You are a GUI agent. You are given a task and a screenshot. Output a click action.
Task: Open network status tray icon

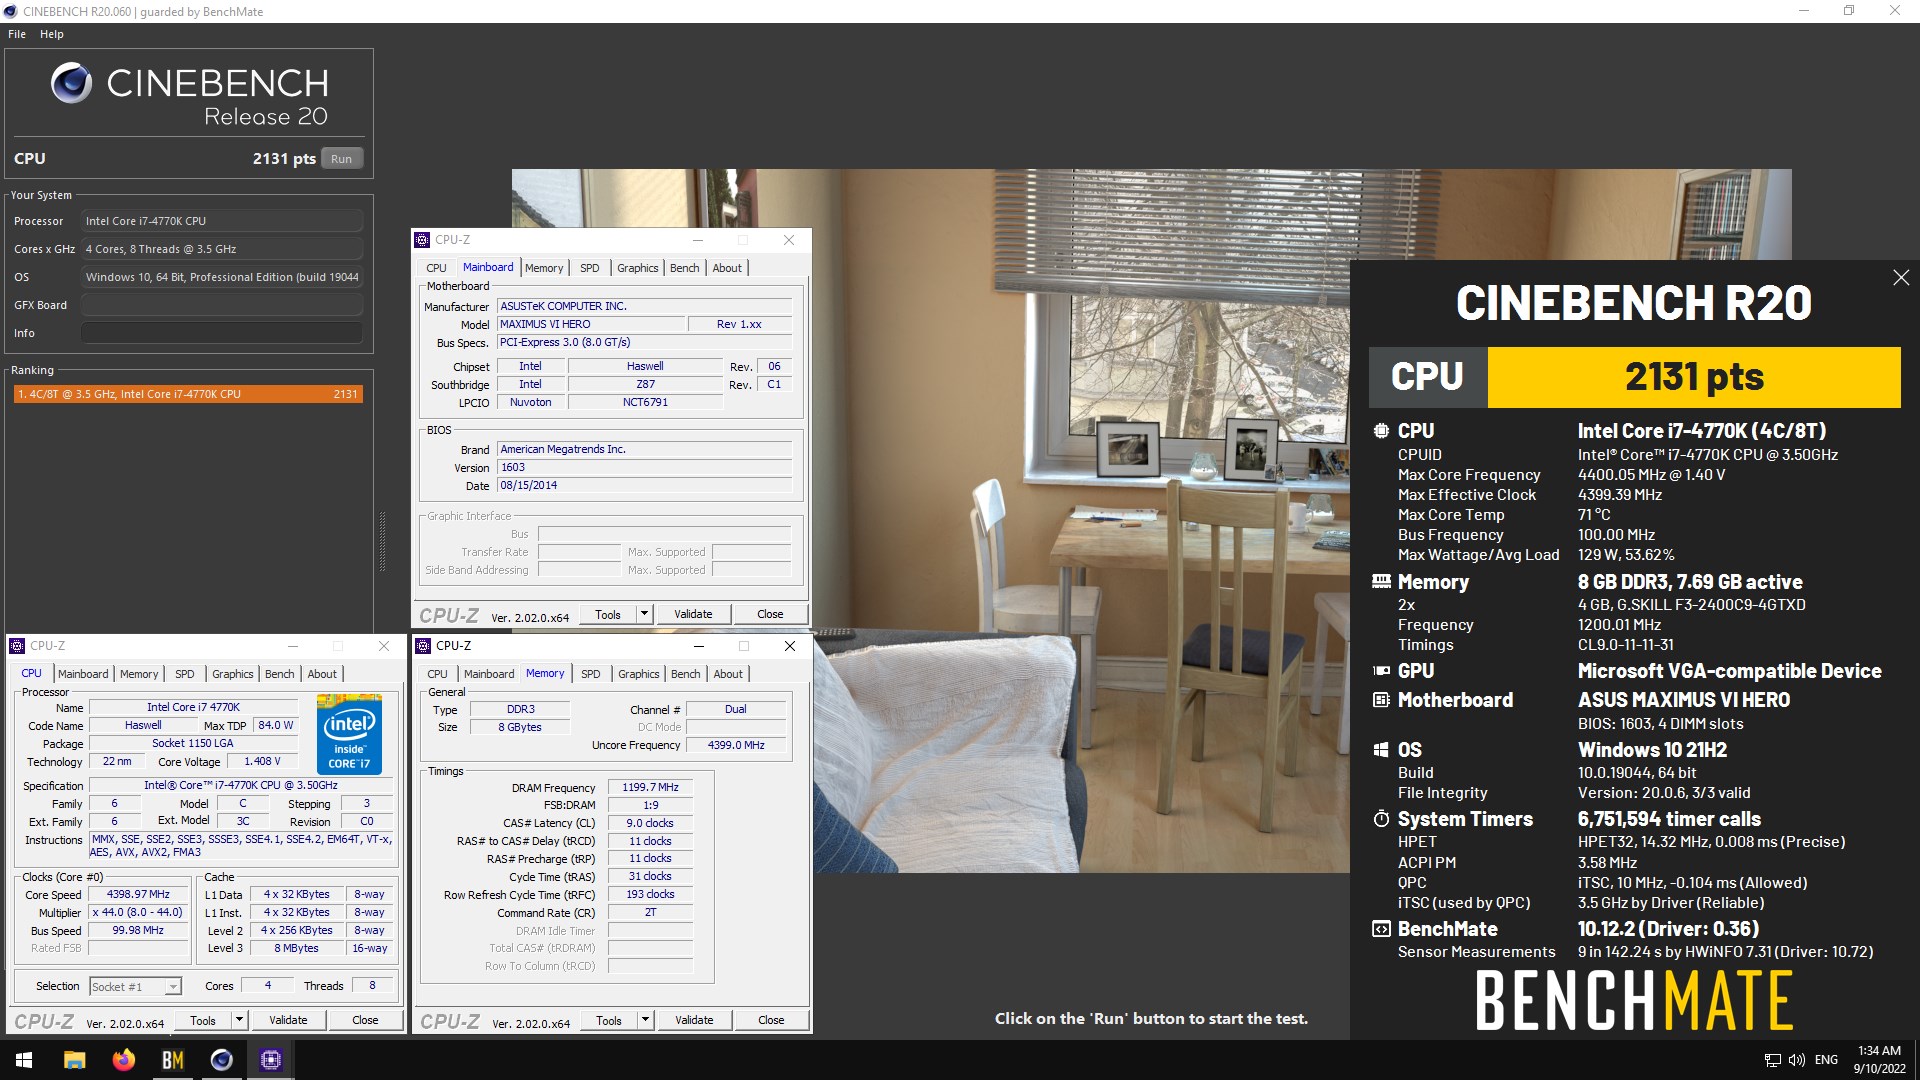pos(1772,1060)
